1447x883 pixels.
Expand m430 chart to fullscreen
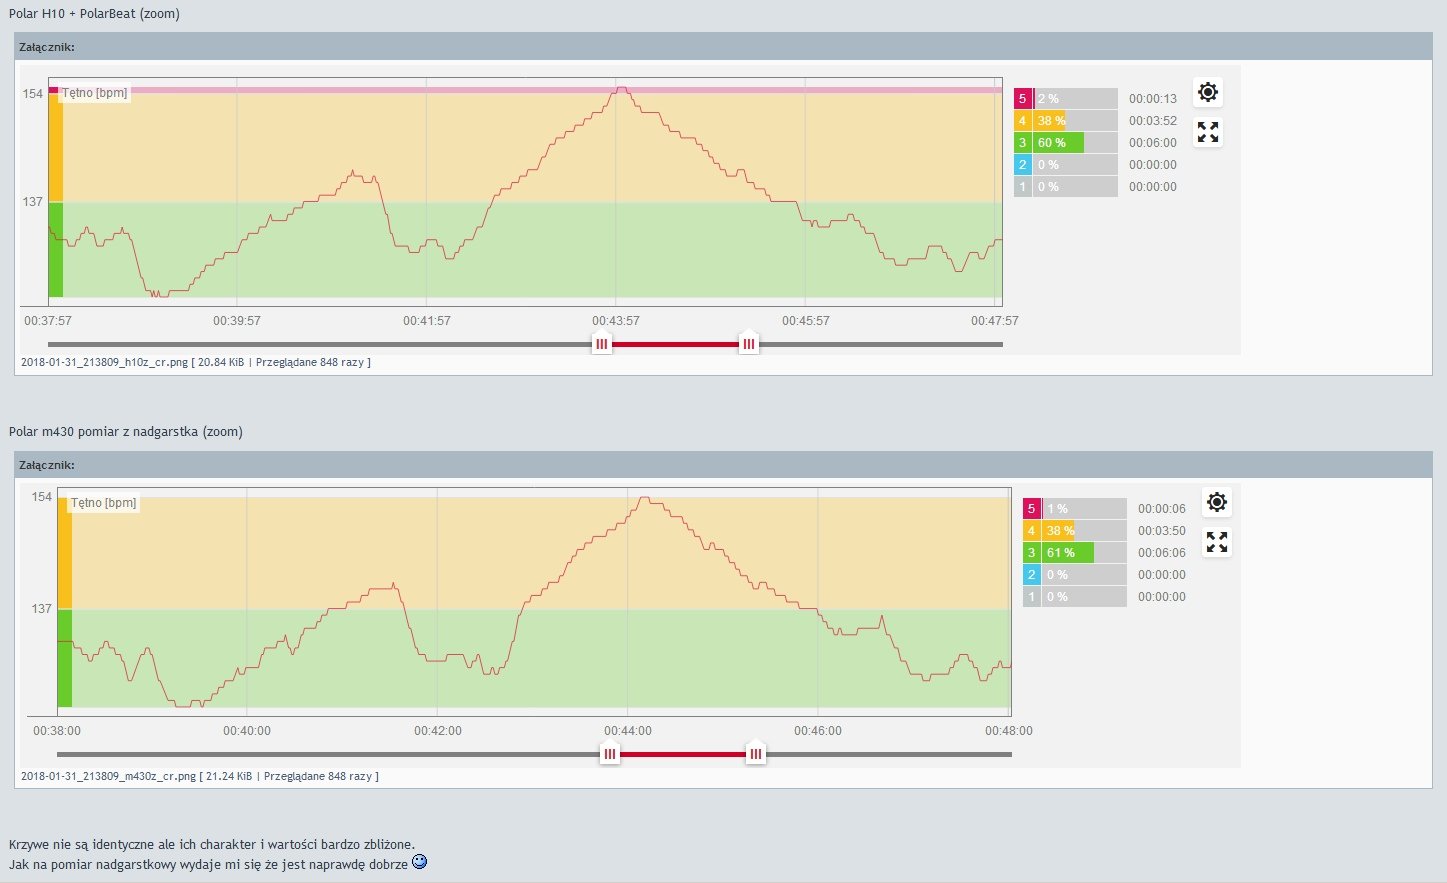pos(1216,542)
